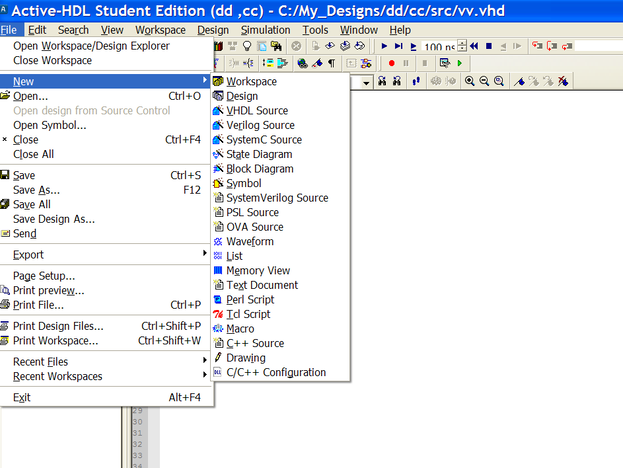Toggle the paragraph marks icon
The image size is (623, 468).
point(332,63)
